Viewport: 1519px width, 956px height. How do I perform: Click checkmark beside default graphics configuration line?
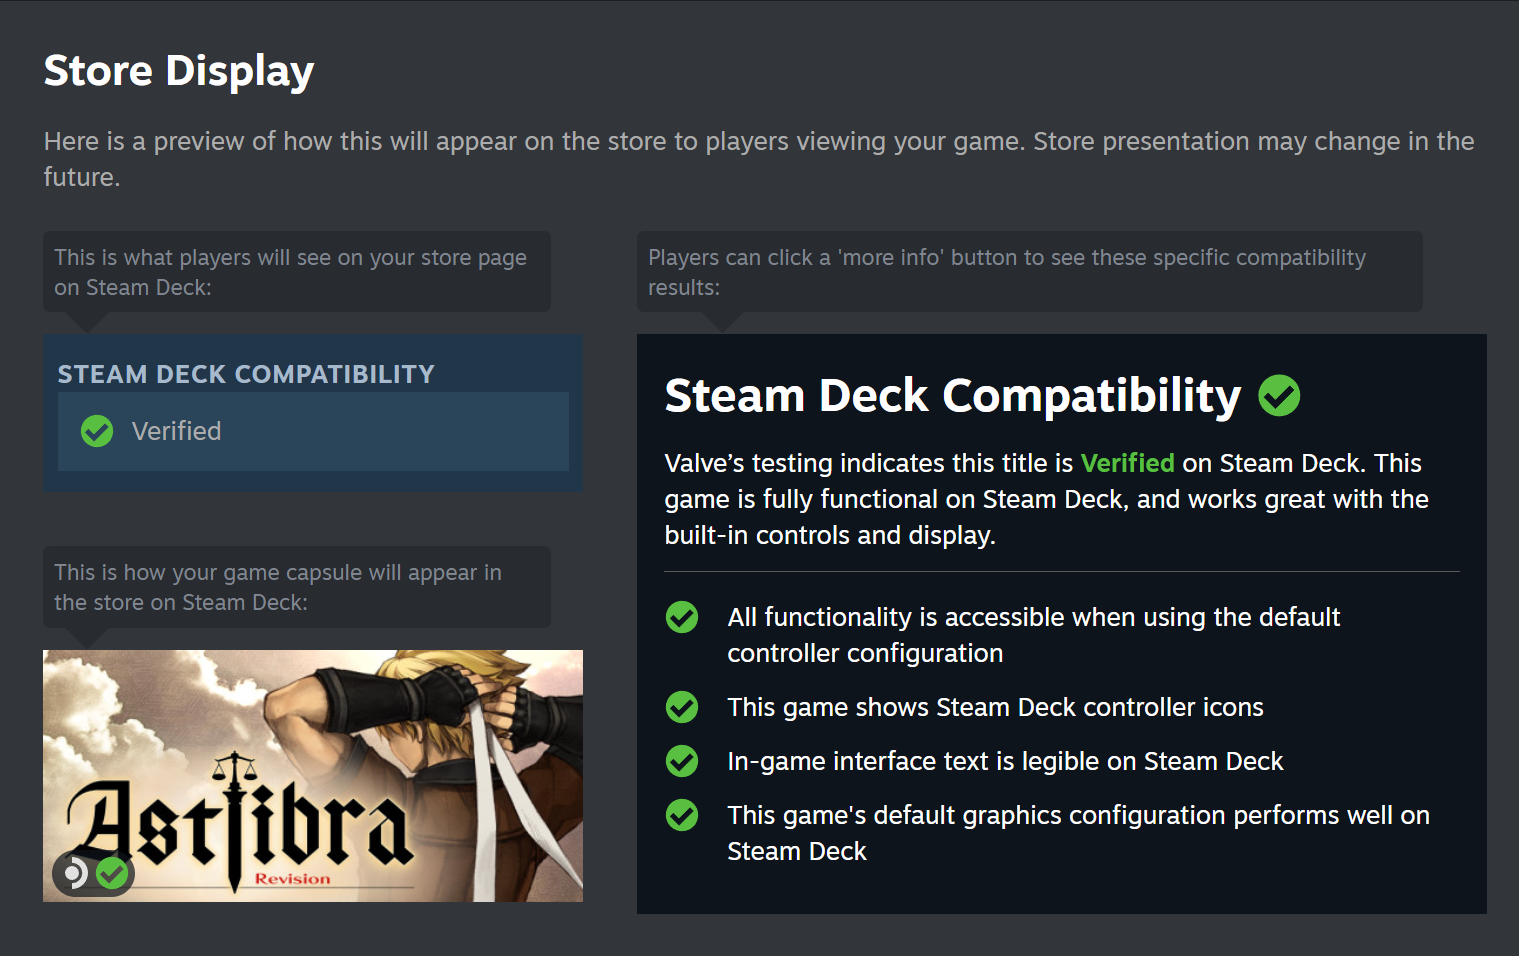pos(682,815)
